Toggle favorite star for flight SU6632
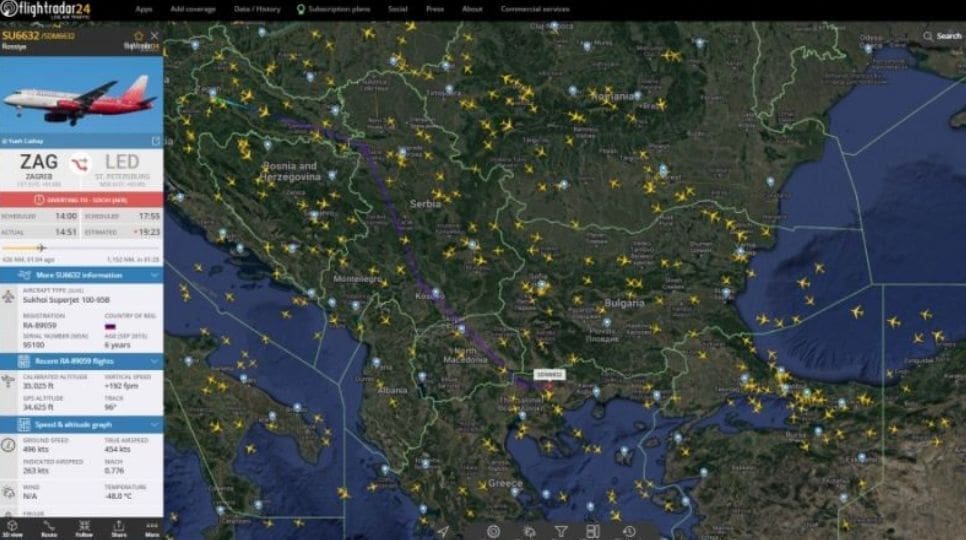966x540 pixels. 139,36
